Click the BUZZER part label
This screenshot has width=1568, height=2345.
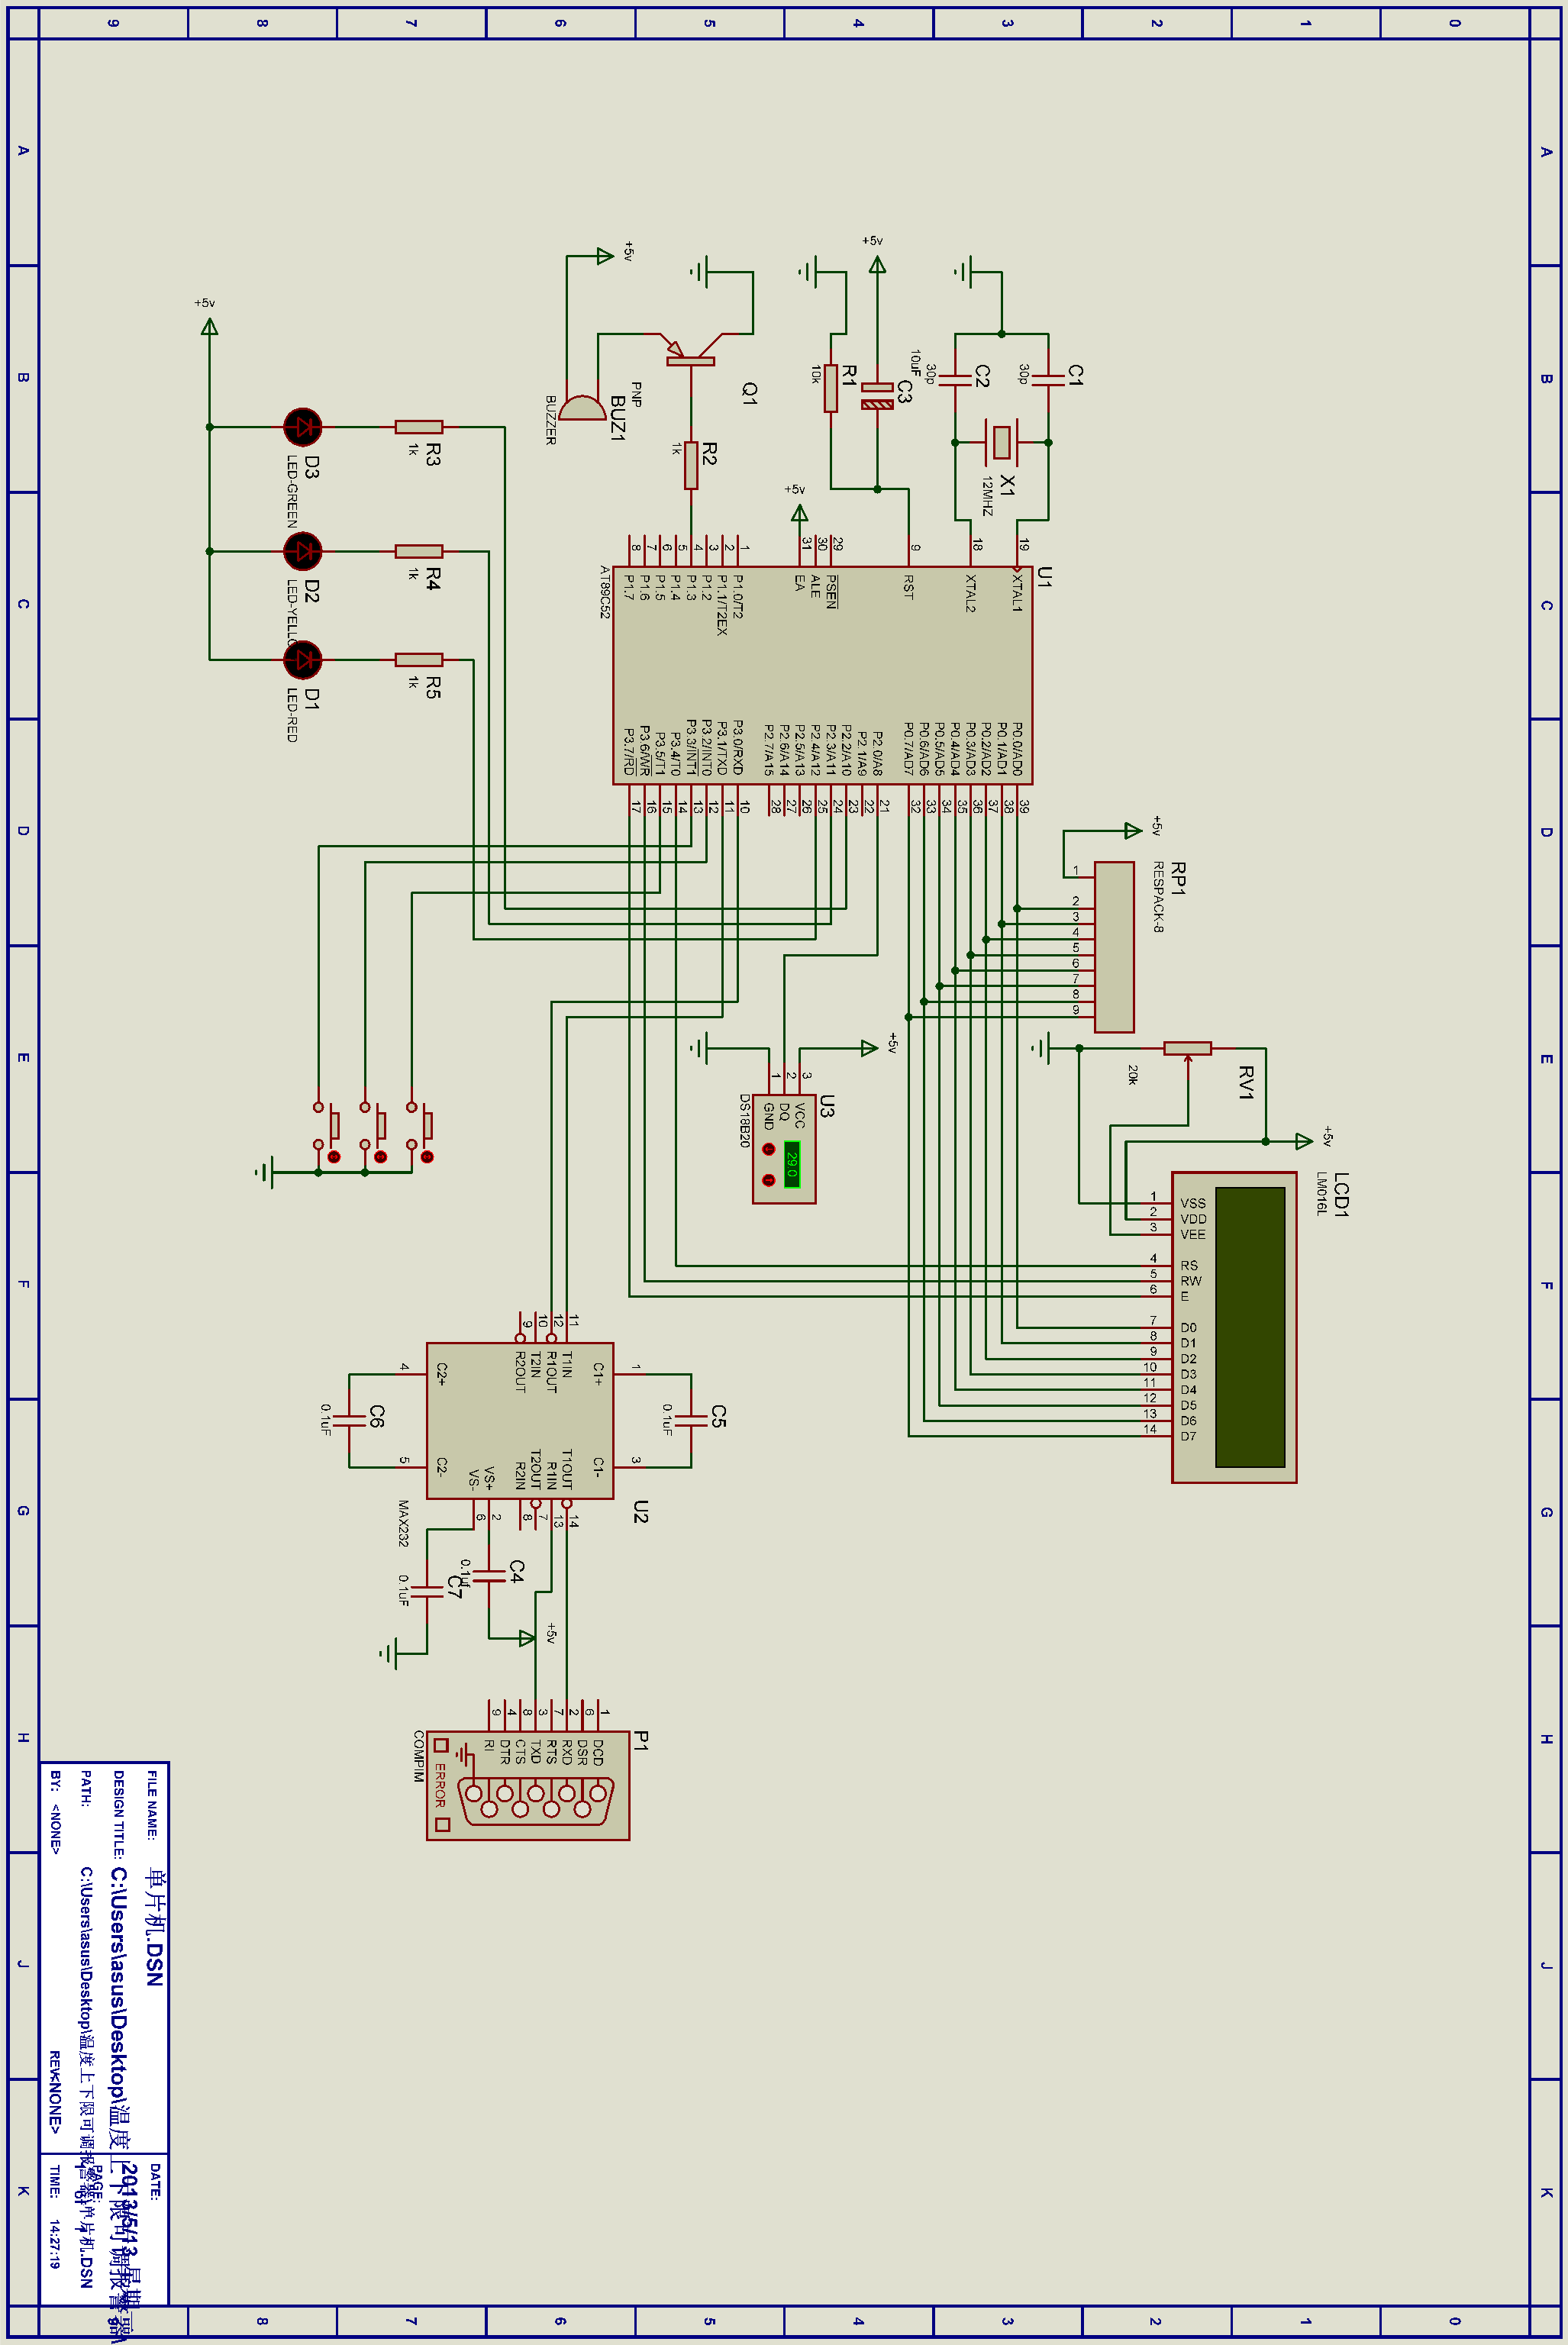[x=550, y=420]
